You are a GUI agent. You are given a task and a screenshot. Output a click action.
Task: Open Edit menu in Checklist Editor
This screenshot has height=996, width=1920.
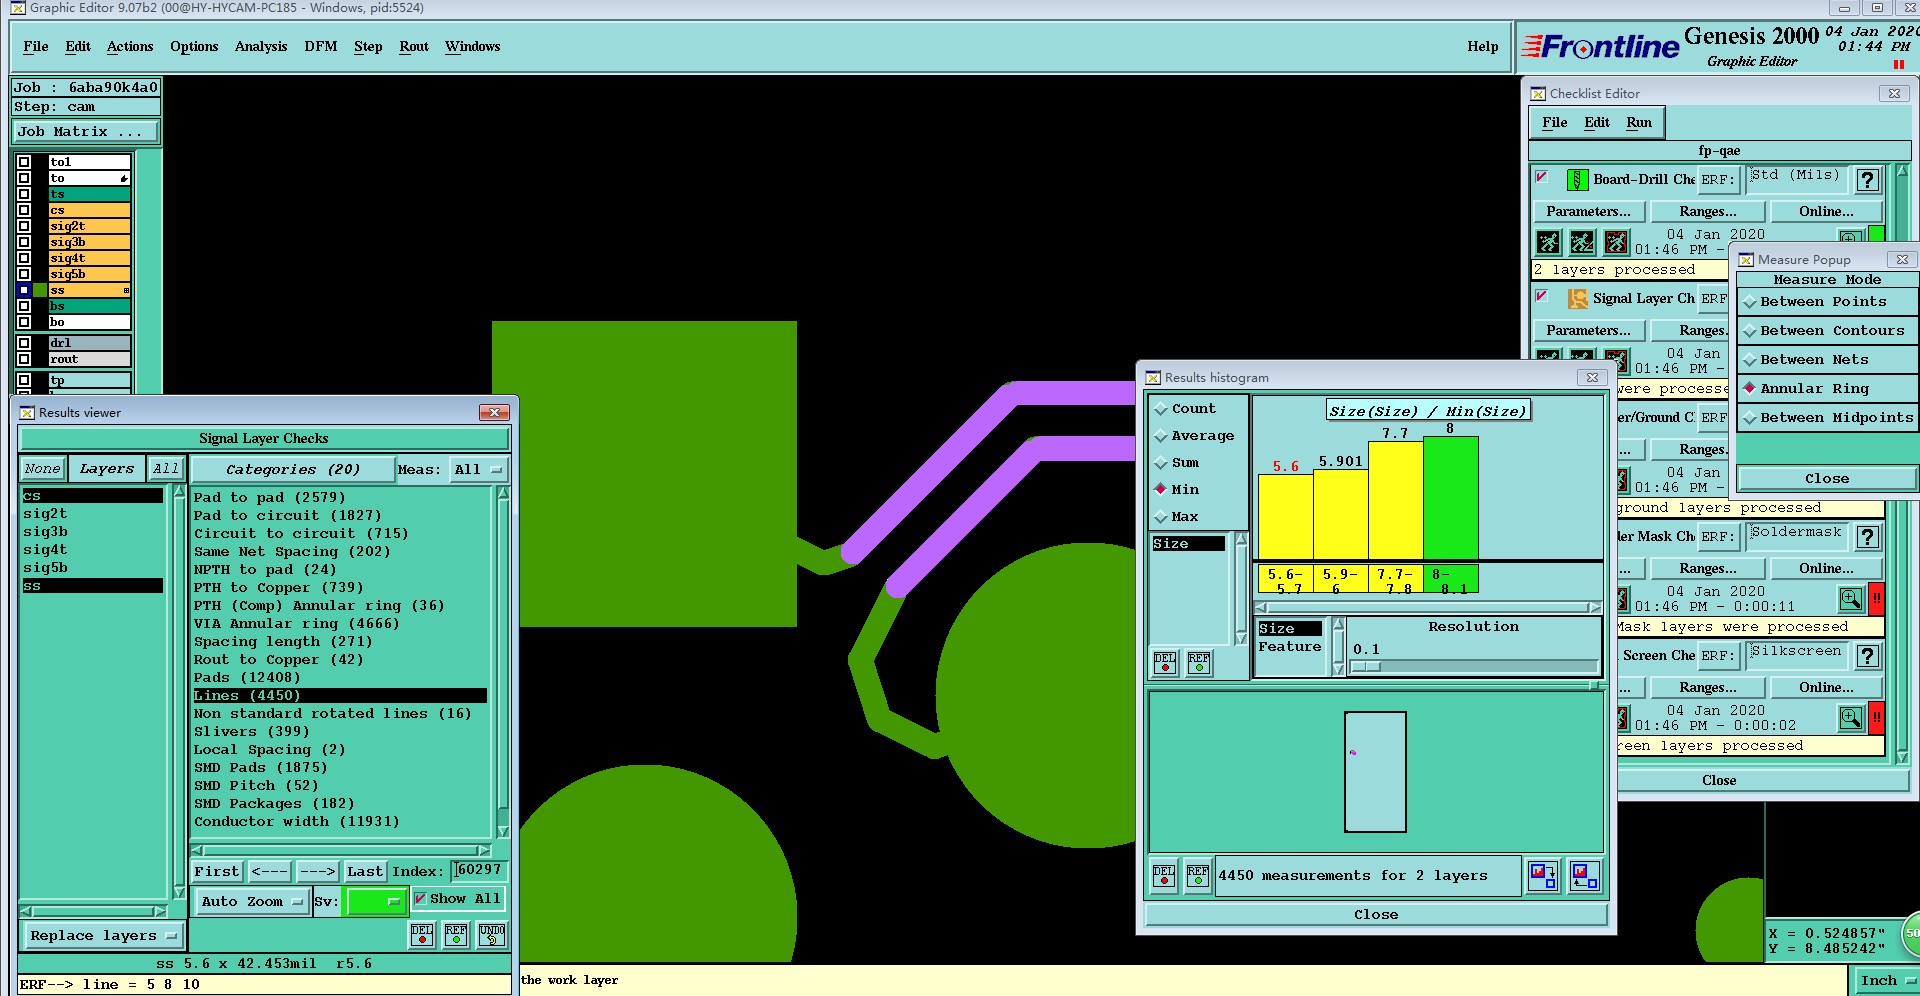coord(1597,123)
